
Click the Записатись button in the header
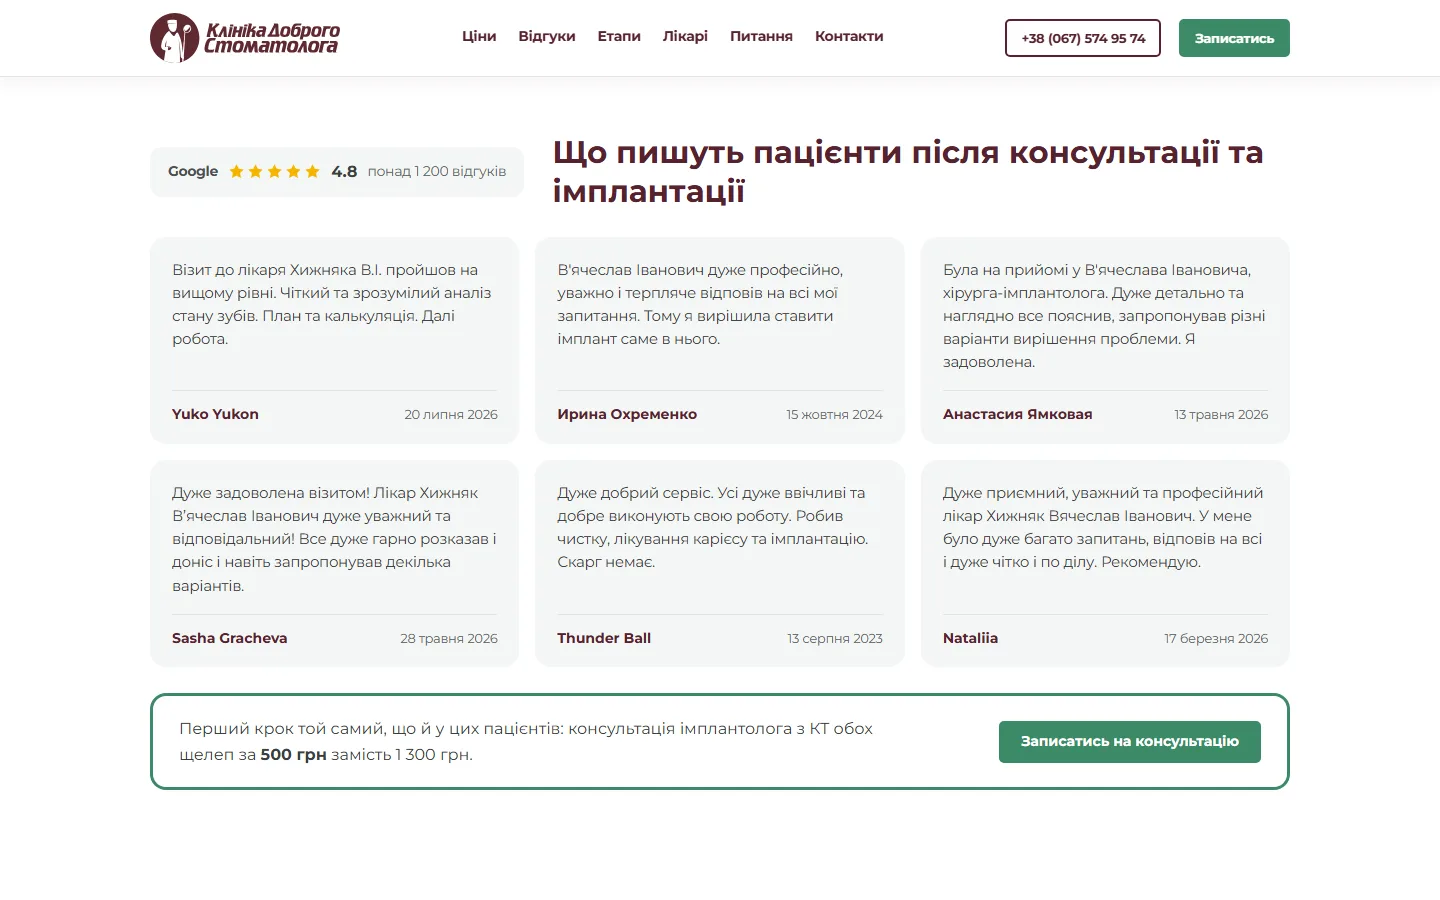click(1234, 38)
